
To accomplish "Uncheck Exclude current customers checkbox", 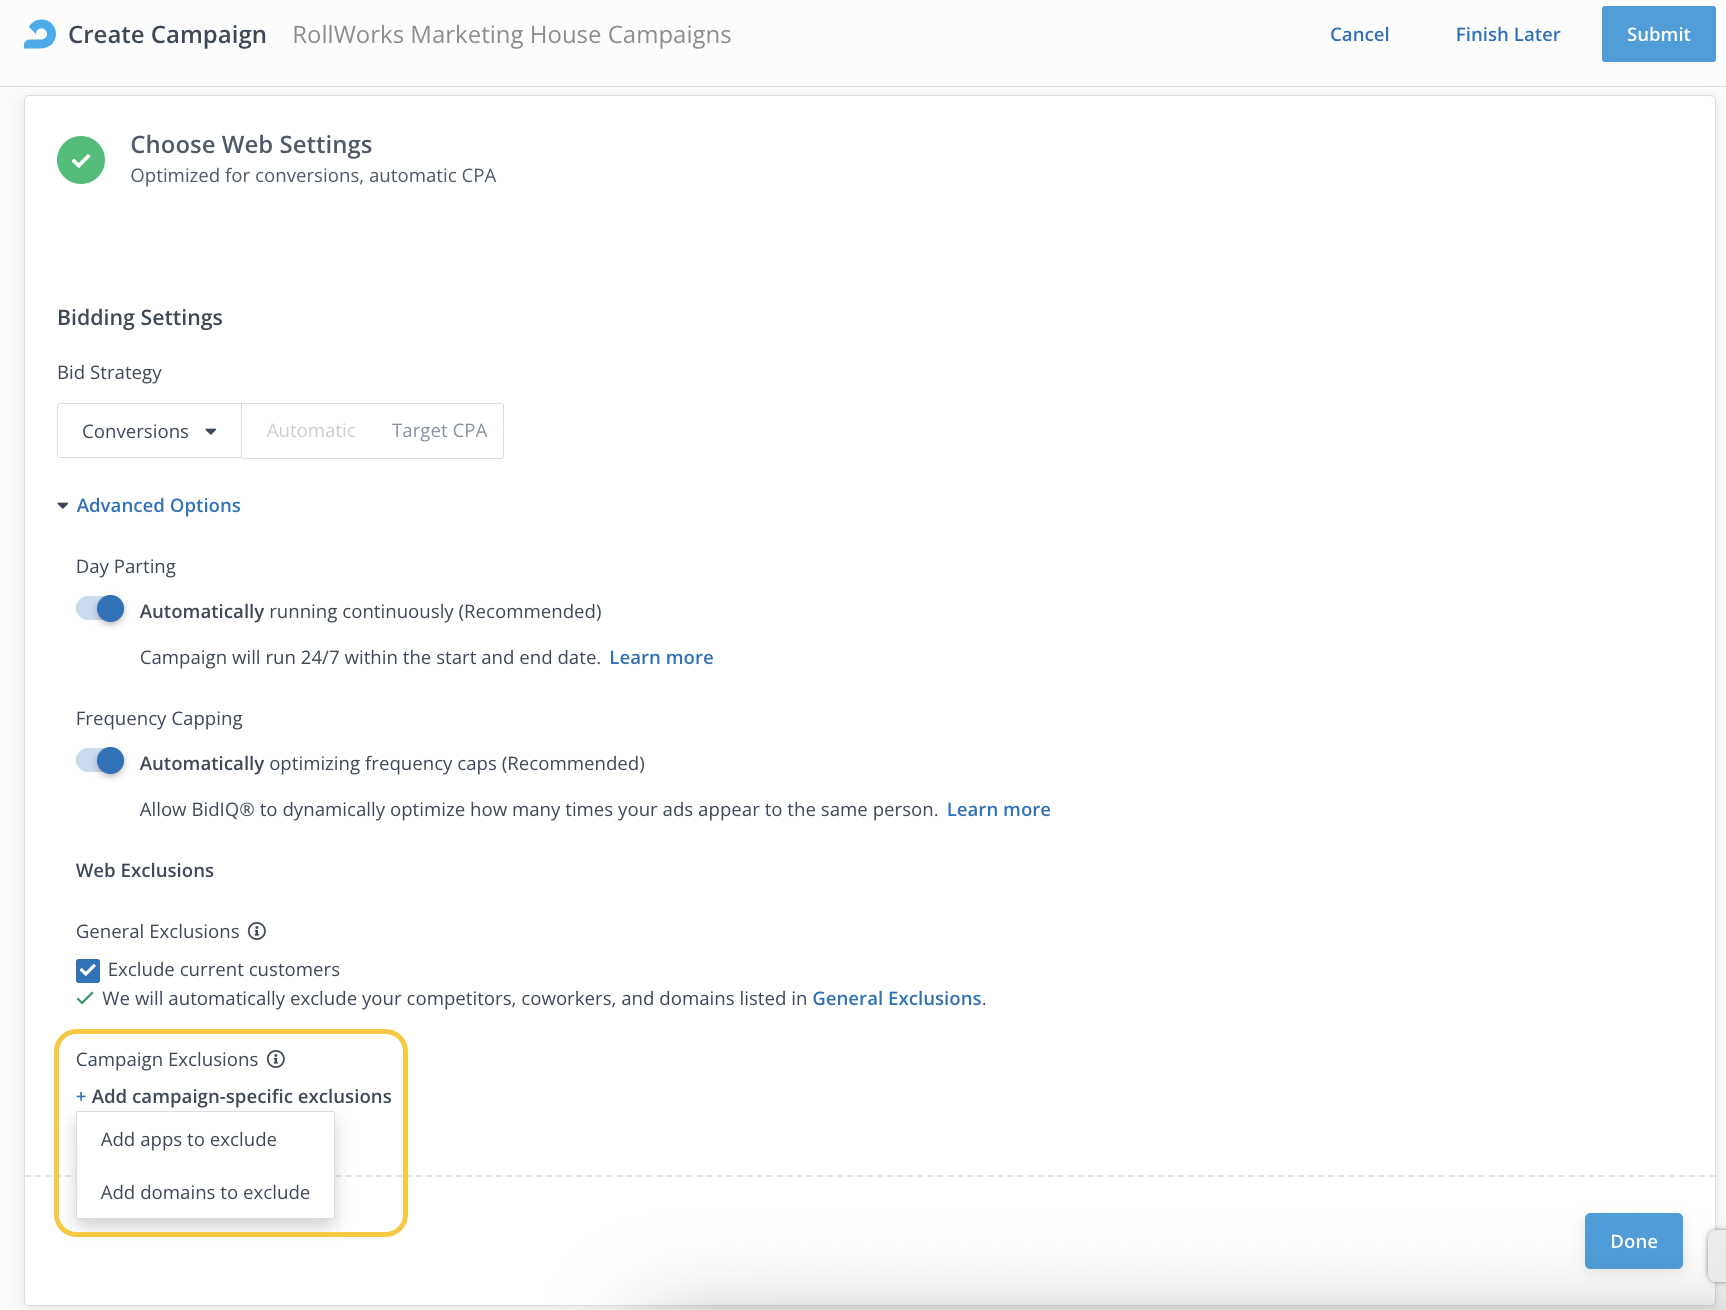I will [x=88, y=970].
